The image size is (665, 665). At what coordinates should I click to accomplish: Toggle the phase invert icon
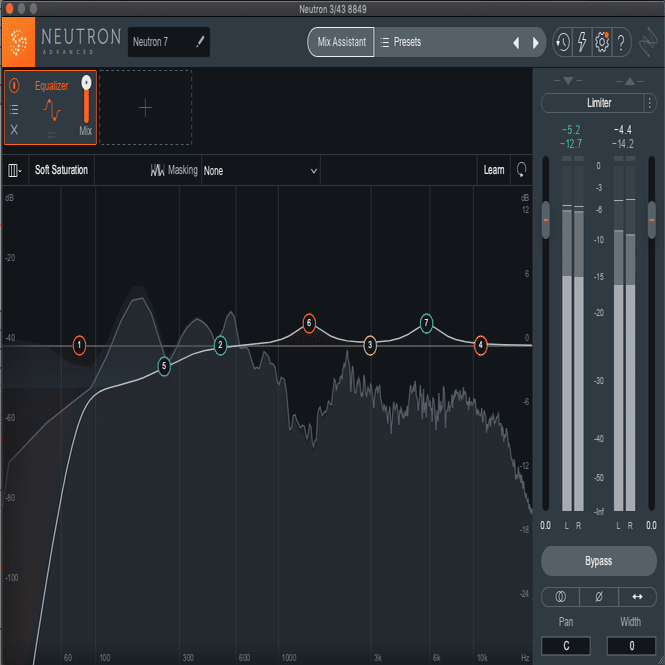pos(599,597)
